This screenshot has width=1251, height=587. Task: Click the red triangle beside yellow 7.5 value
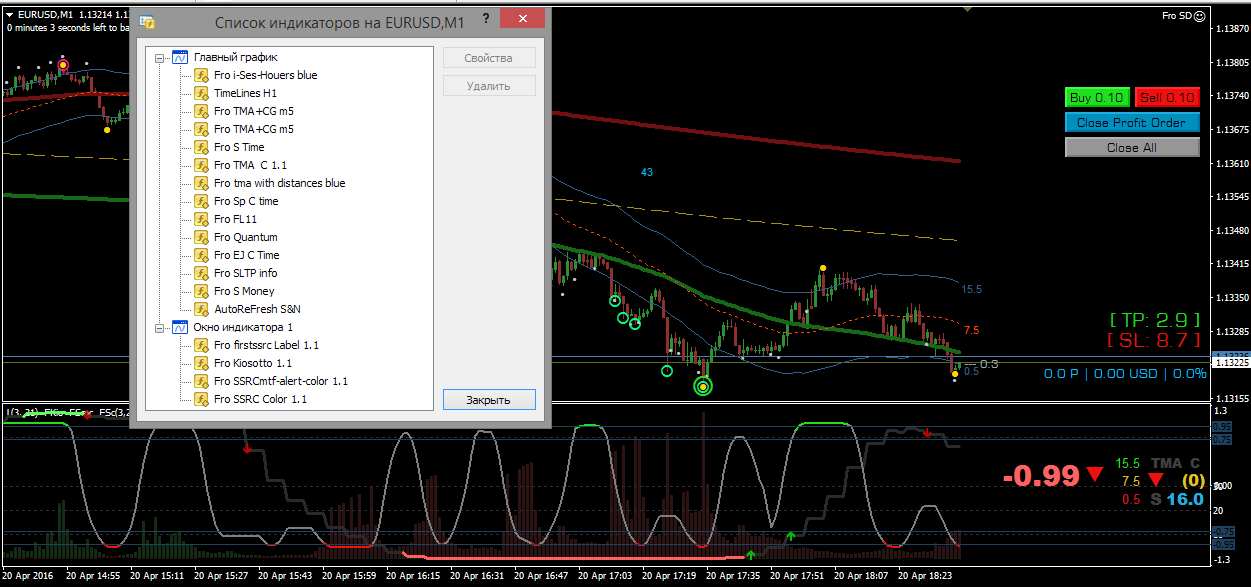click(x=1155, y=480)
